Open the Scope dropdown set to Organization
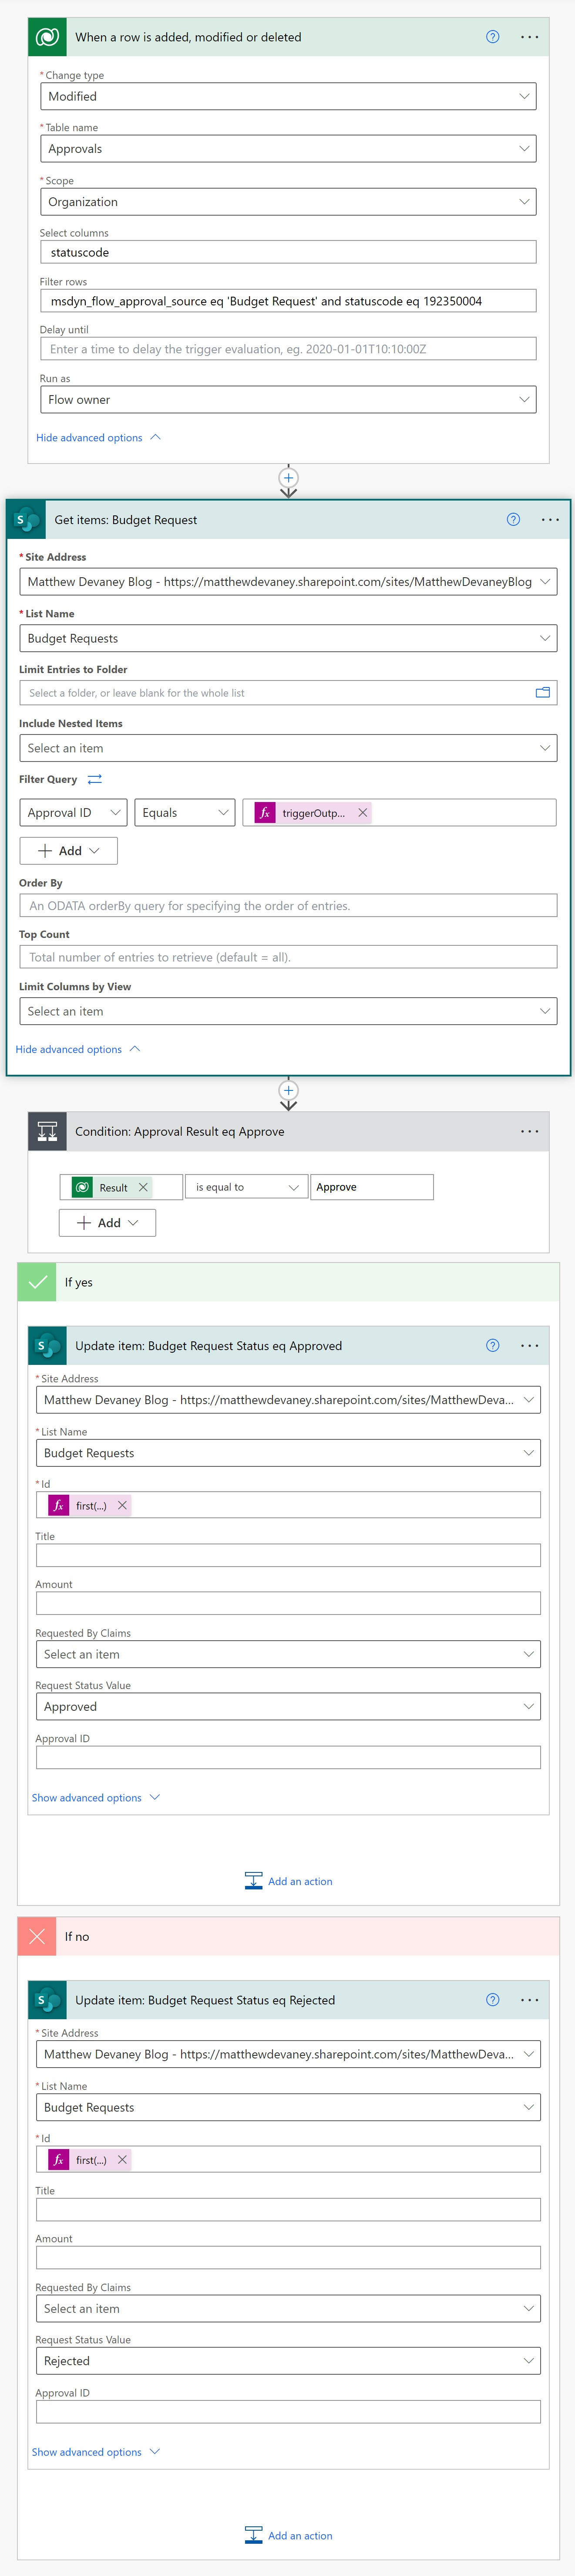The width and height of the screenshot is (575, 2576). coord(288,202)
